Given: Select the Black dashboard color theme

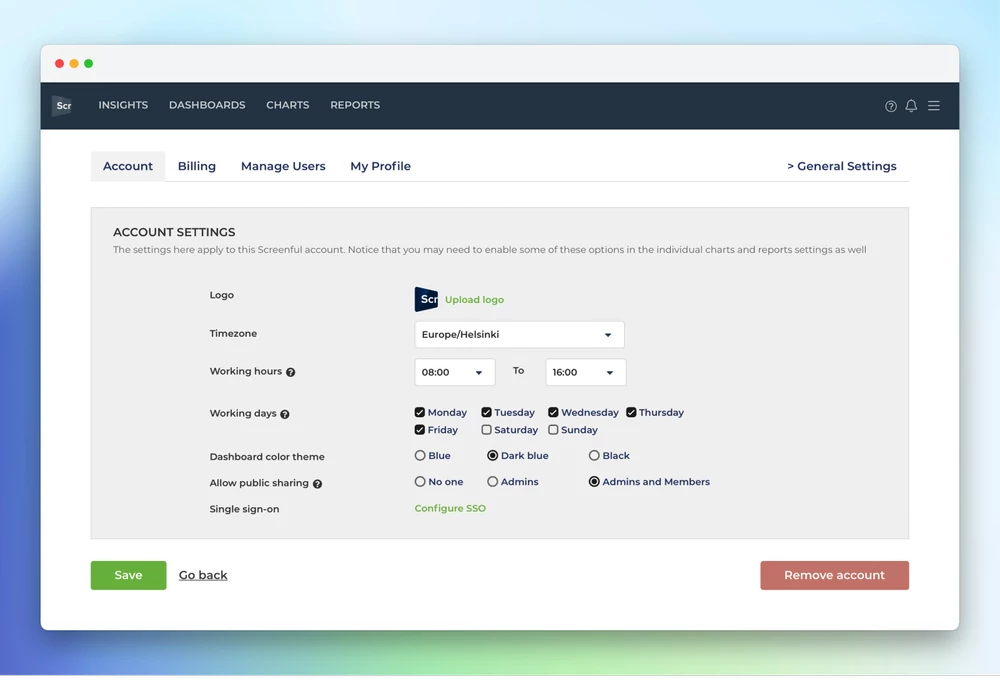Looking at the screenshot, I should [594, 456].
